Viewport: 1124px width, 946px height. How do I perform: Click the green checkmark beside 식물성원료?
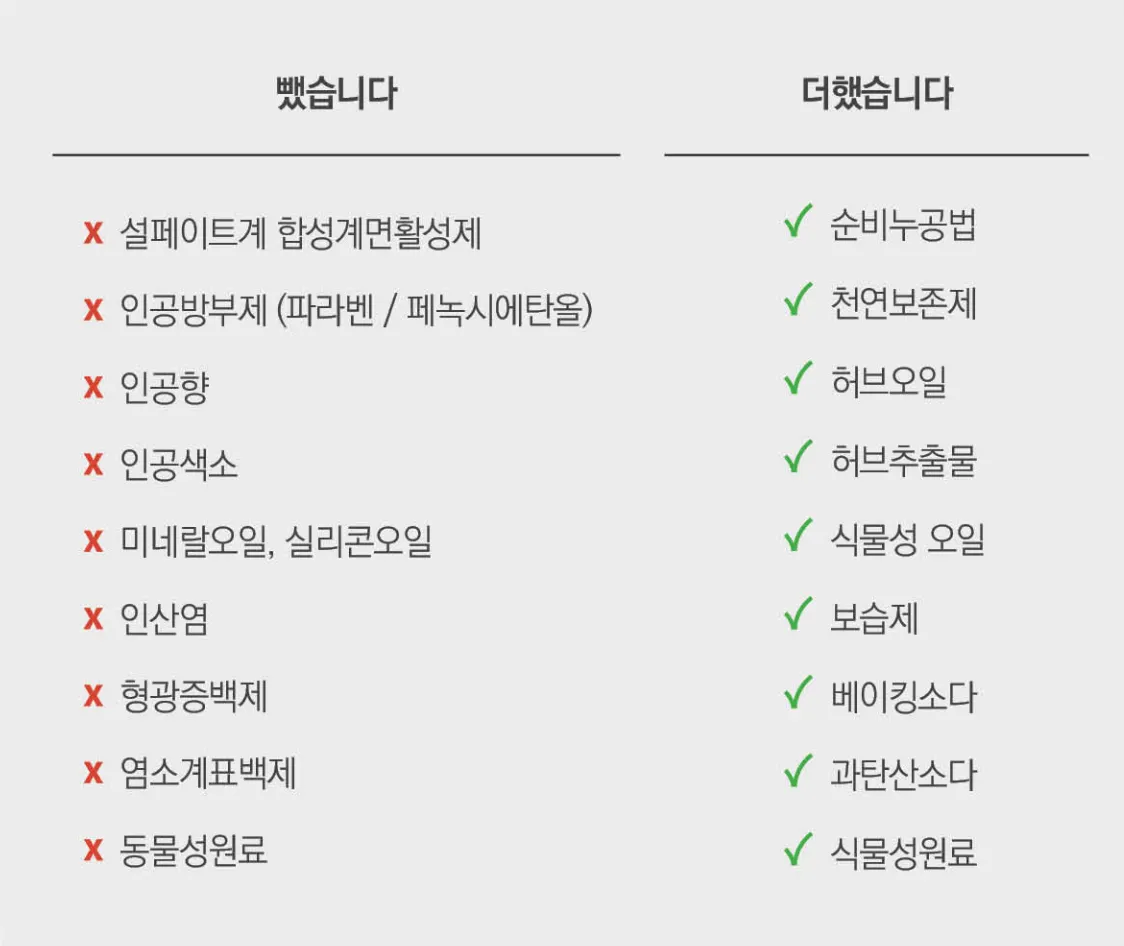coord(798,849)
